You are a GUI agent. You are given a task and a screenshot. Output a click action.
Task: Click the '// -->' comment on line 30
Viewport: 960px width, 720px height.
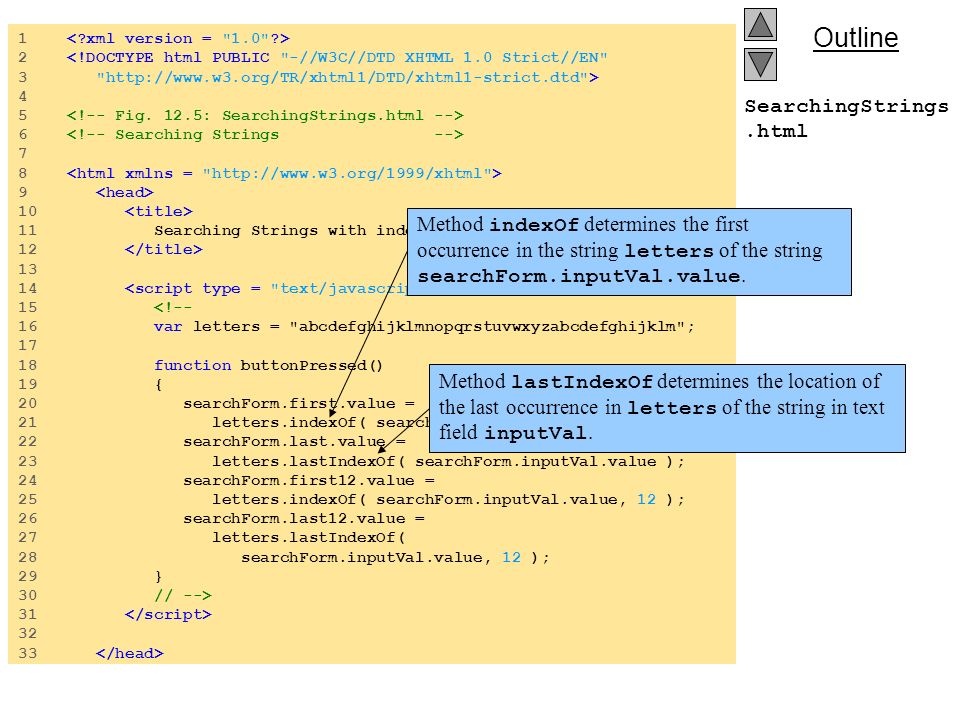point(183,595)
